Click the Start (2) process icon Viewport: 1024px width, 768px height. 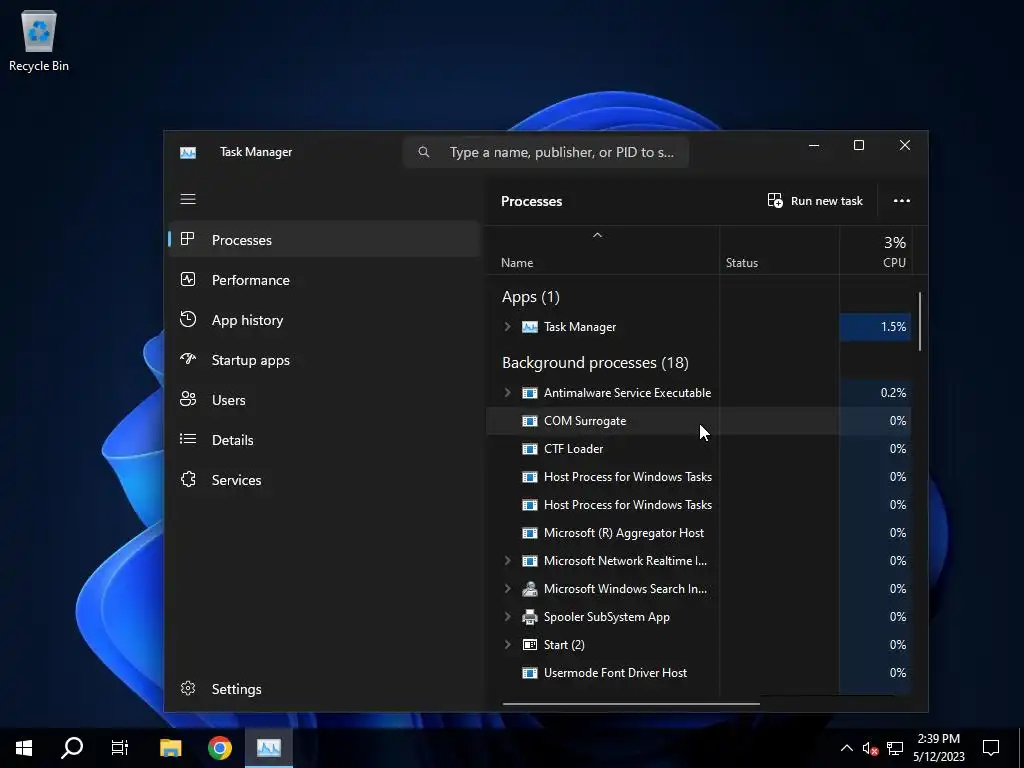click(530, 645)
